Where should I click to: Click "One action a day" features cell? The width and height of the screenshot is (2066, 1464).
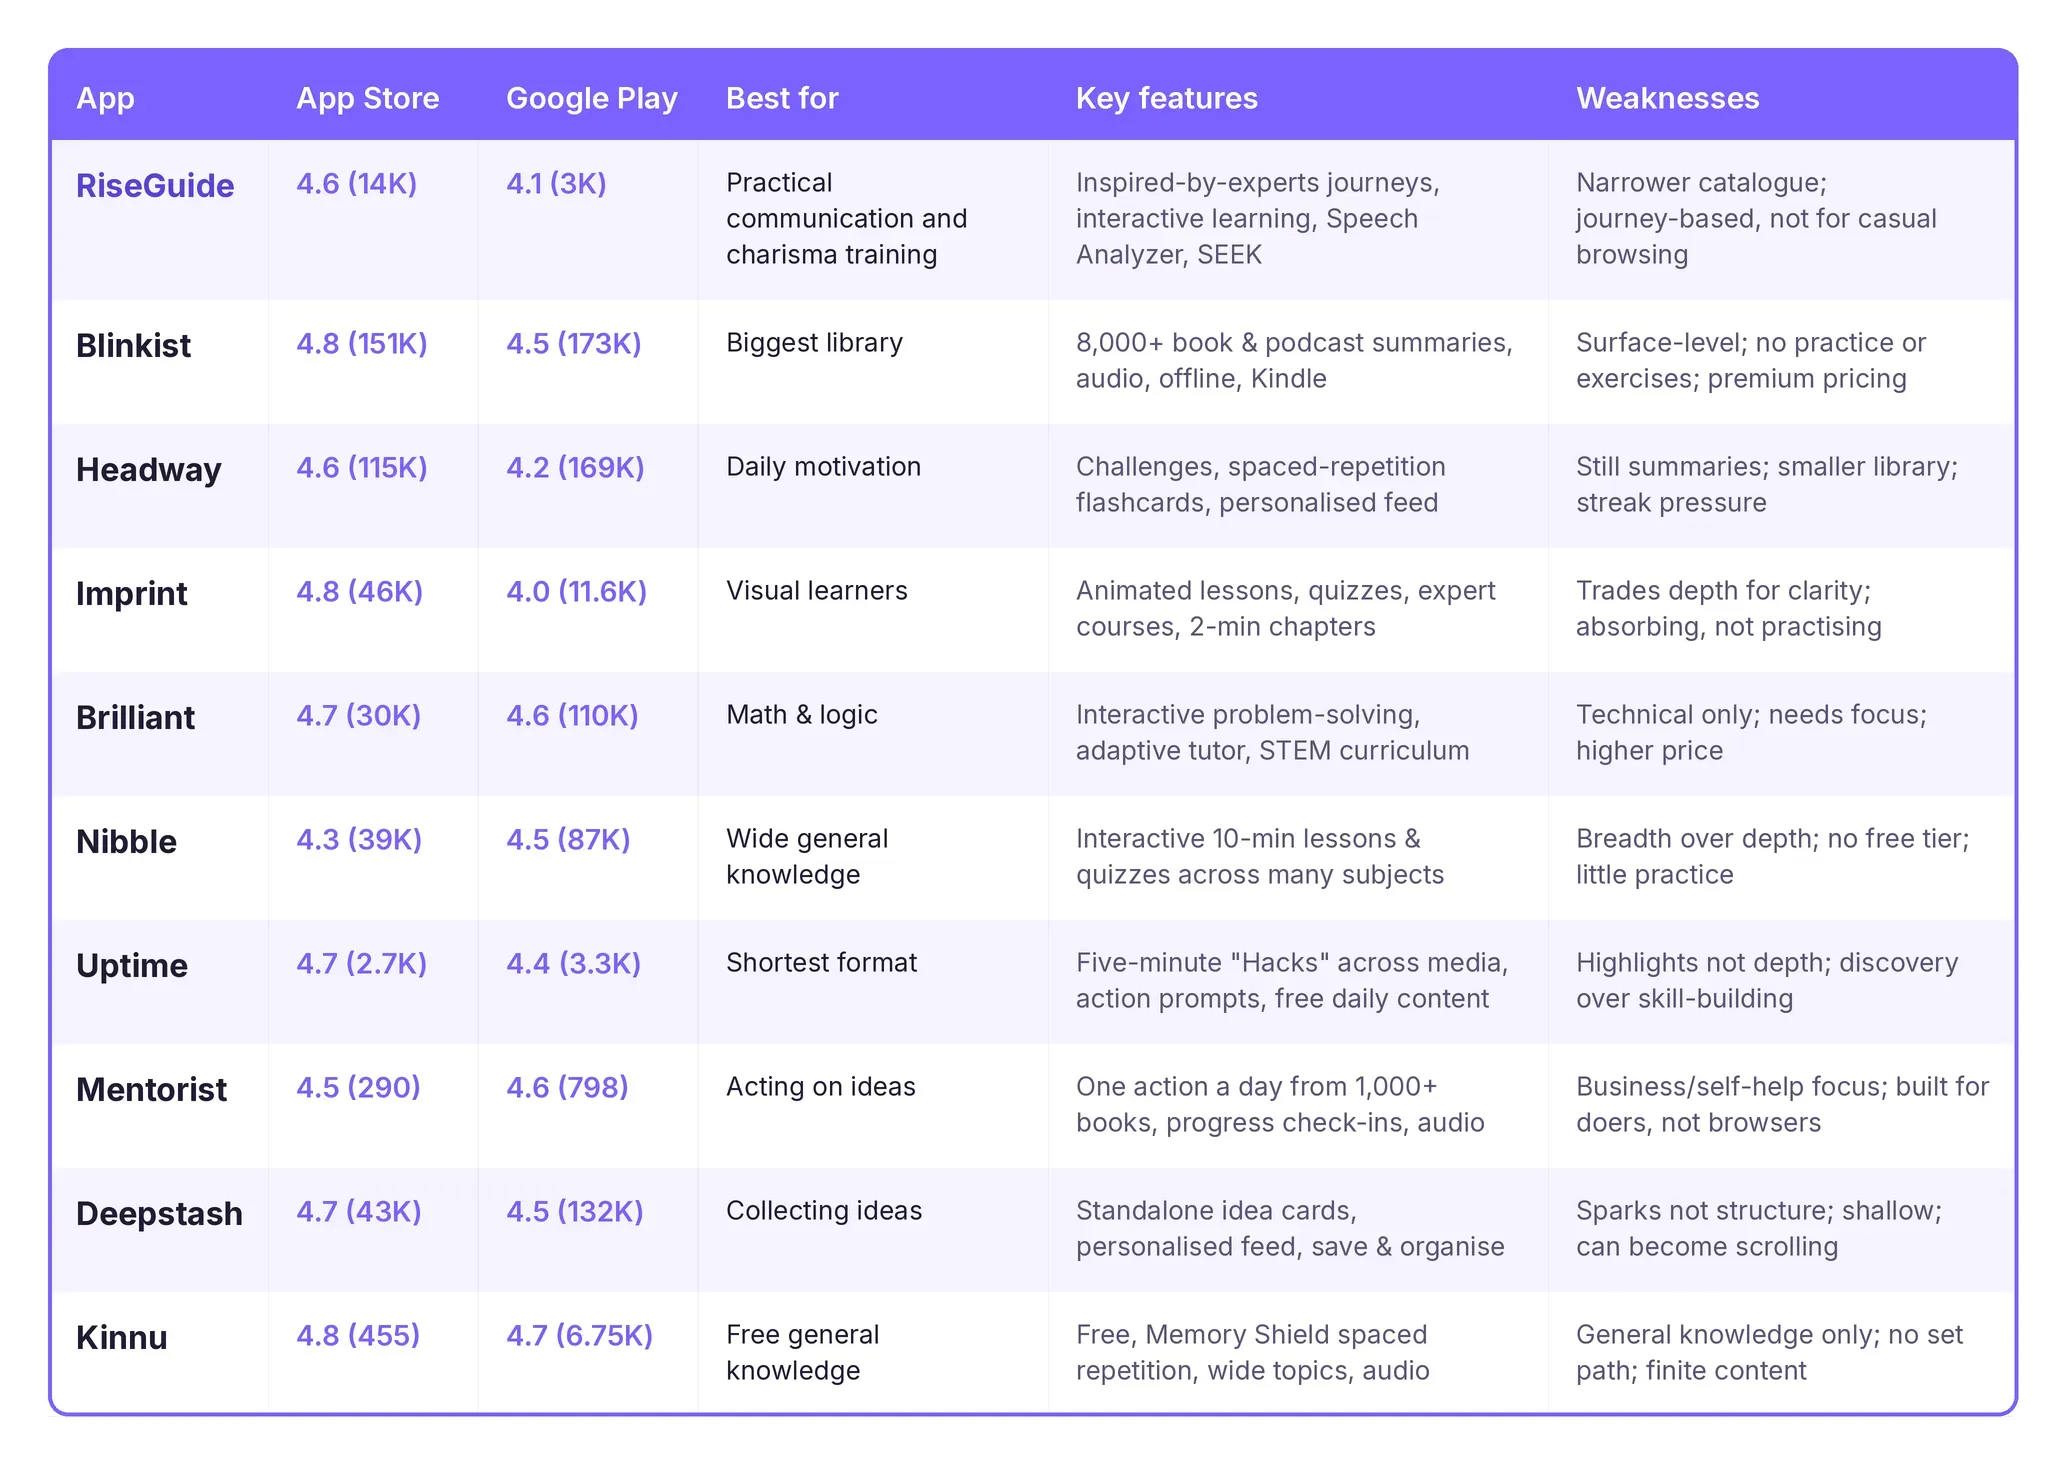[x=1280, y=1105]
